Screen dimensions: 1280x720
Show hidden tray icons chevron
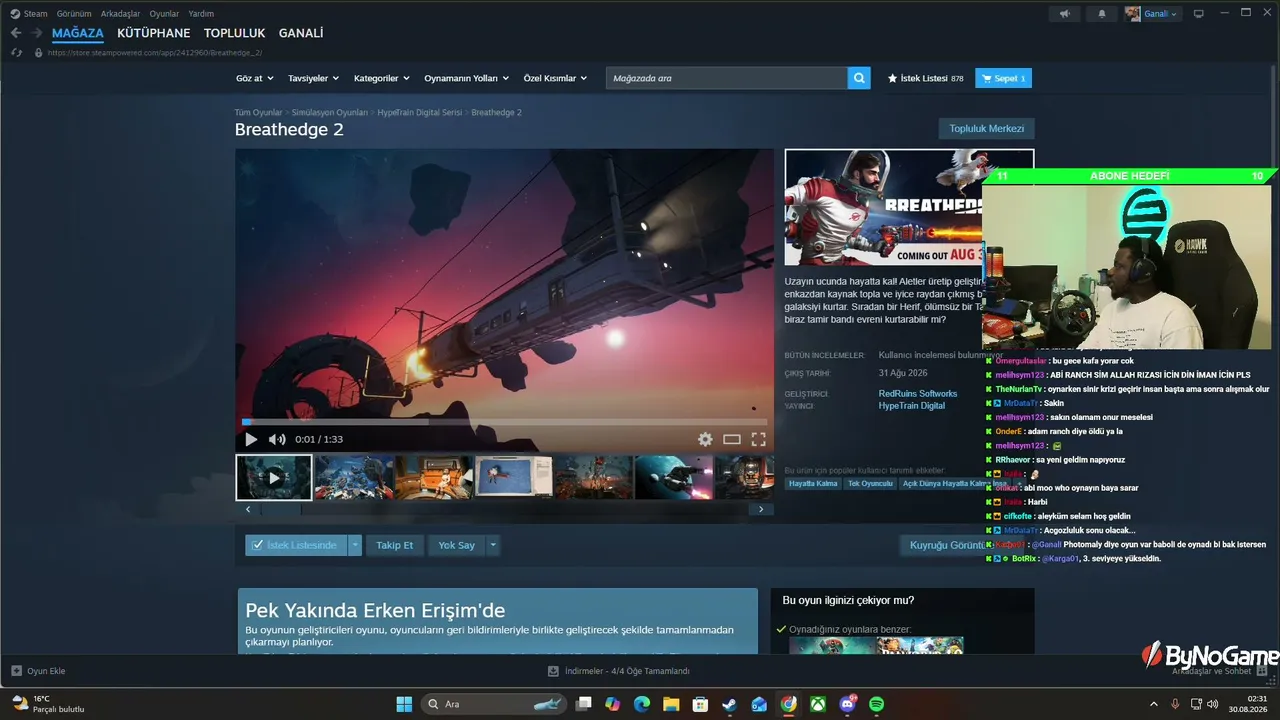tap(1154, 704)
